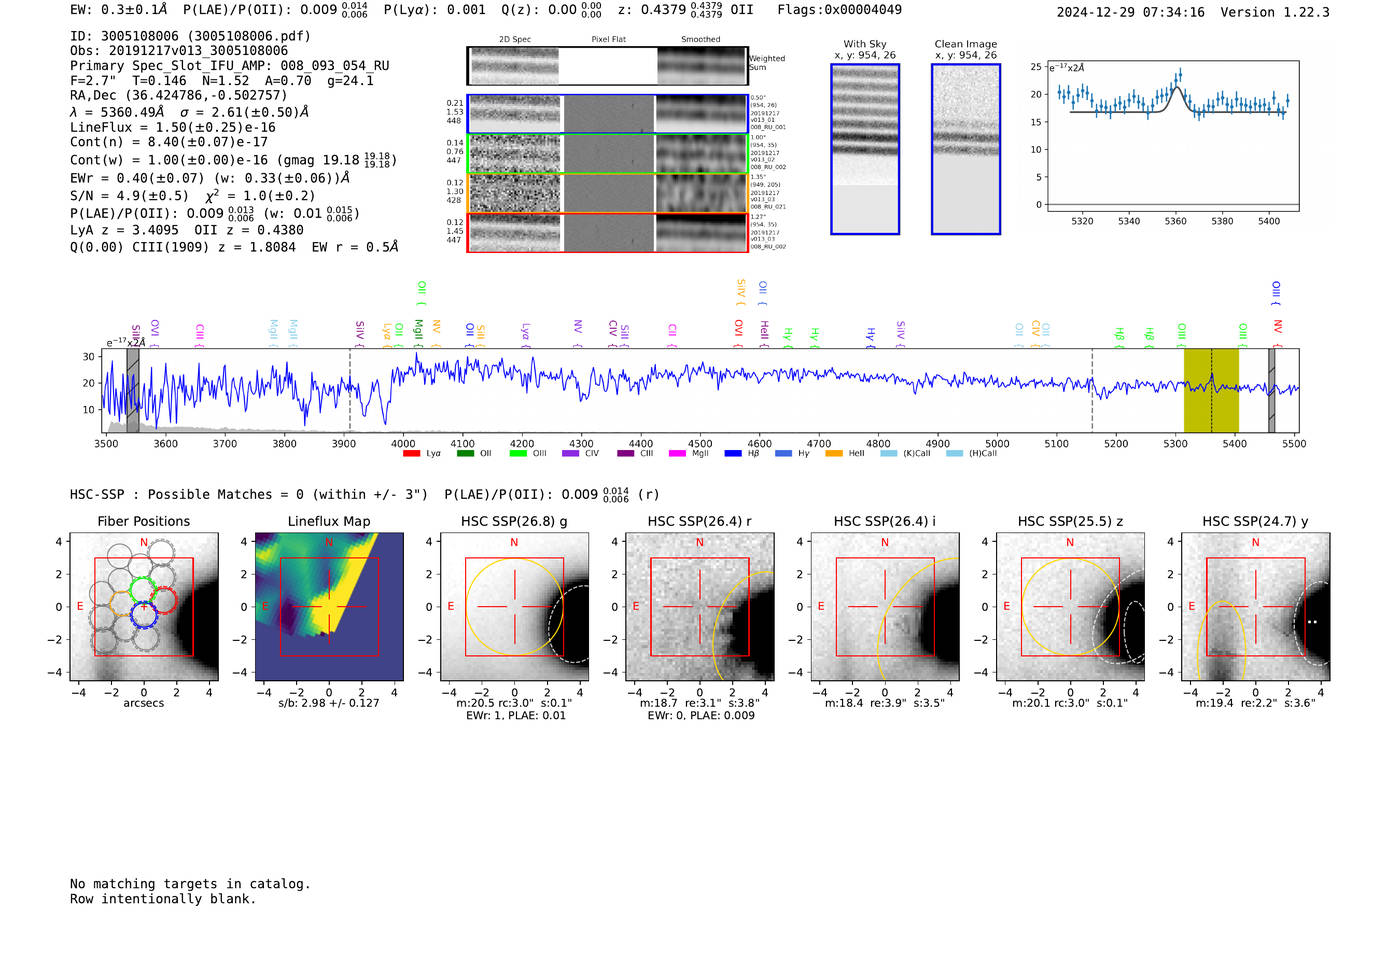This screenshot has width=1400, height=953.
Task: Click the emission line fit plot near 5360
Action: pyautogui.click(x=1173, y=136)
